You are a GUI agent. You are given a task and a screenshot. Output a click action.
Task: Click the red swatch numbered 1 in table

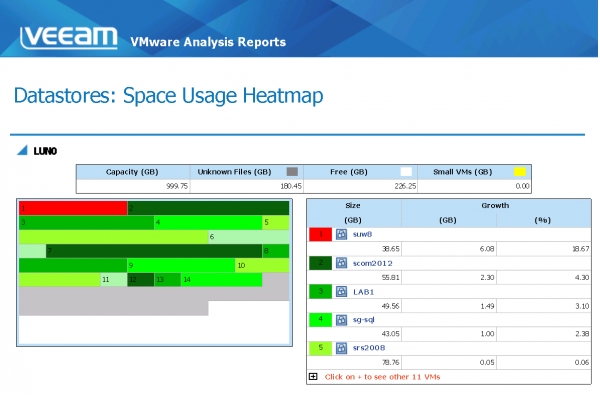[x=320, y=235]
